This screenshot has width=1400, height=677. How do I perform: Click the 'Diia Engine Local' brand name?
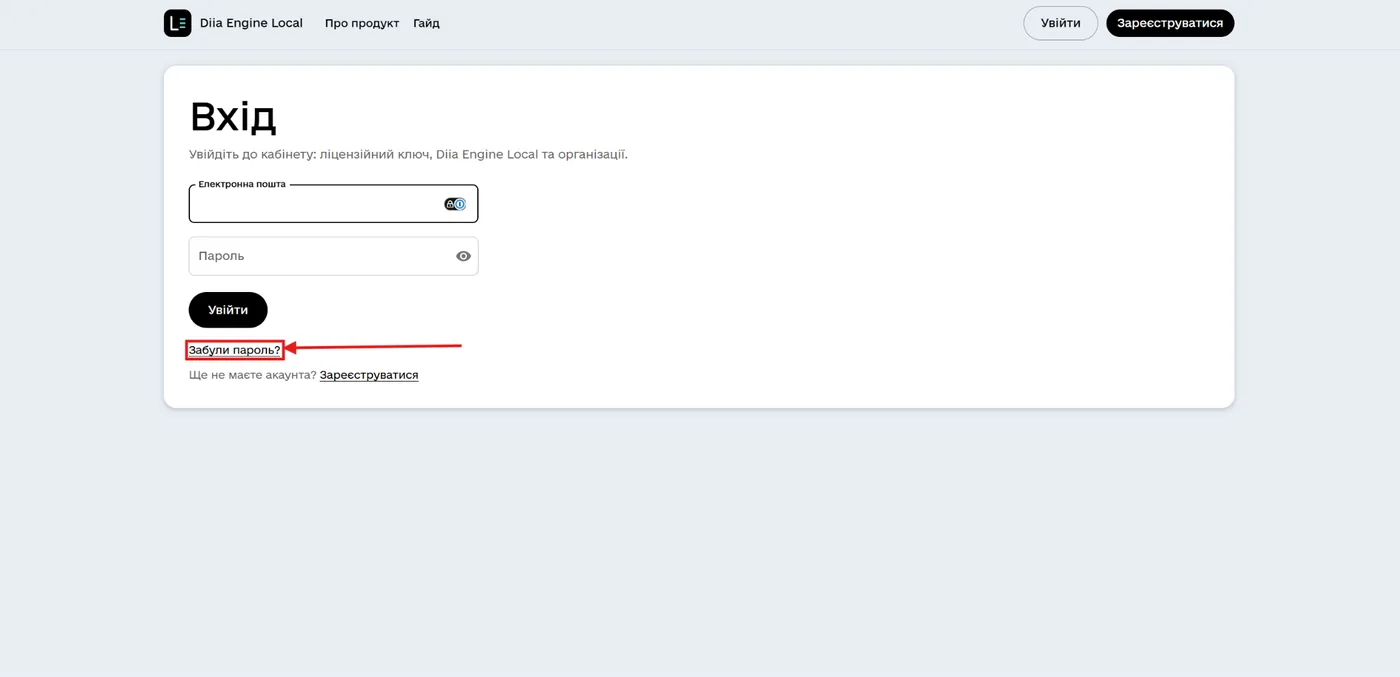pyautogui.click(x=251, y=23)
